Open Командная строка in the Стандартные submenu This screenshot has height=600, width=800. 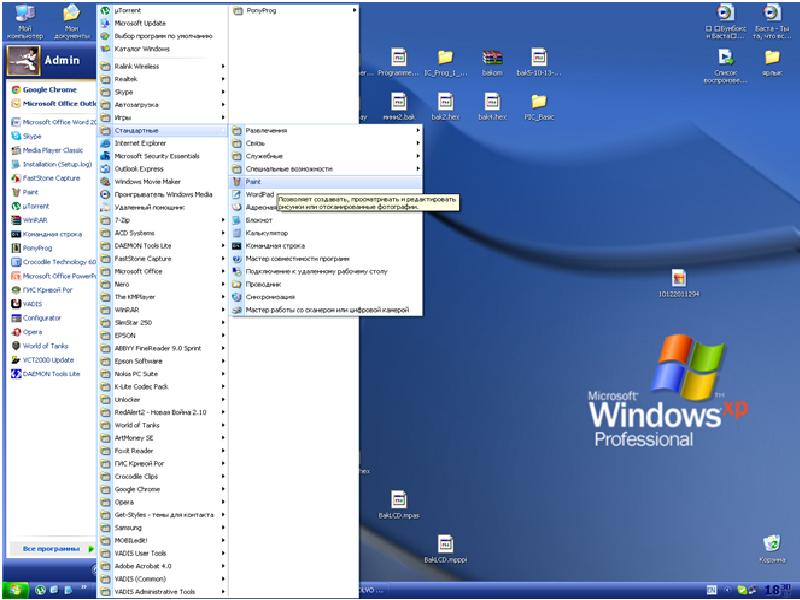tap(274, 245)
